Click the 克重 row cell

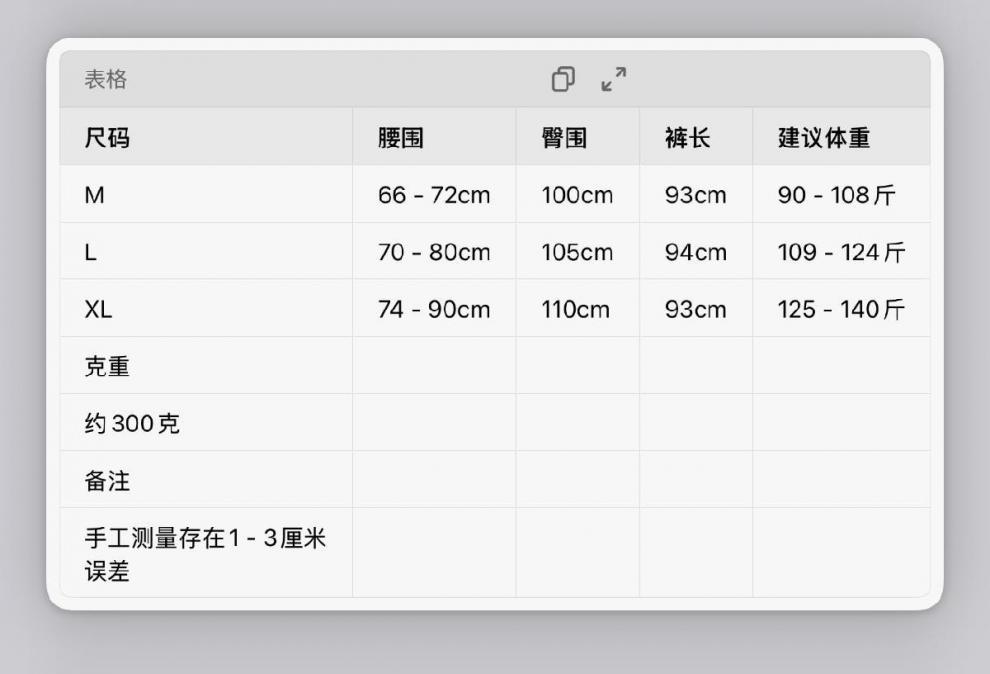pyautogui.click(x=107, y=366)
